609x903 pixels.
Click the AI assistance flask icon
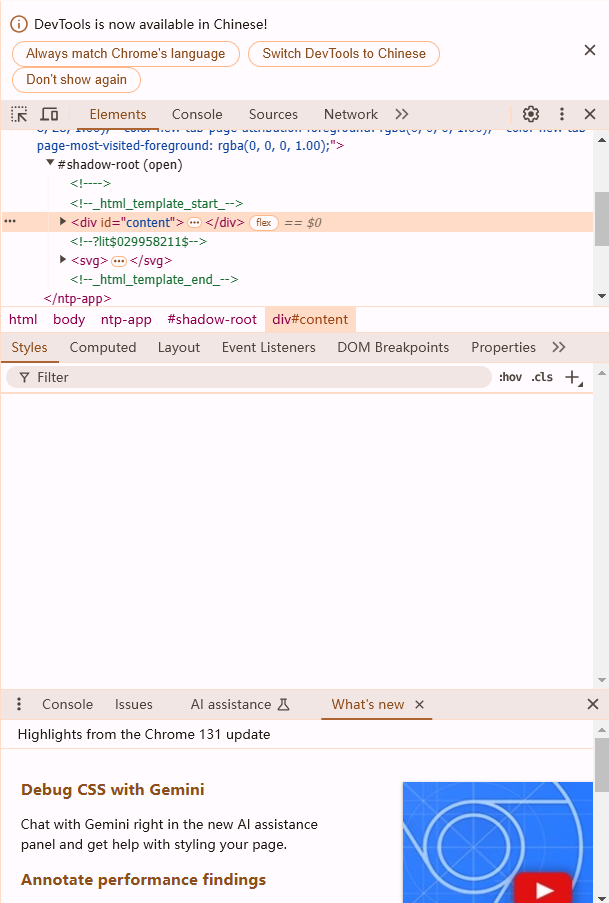(x=283, y=704)
